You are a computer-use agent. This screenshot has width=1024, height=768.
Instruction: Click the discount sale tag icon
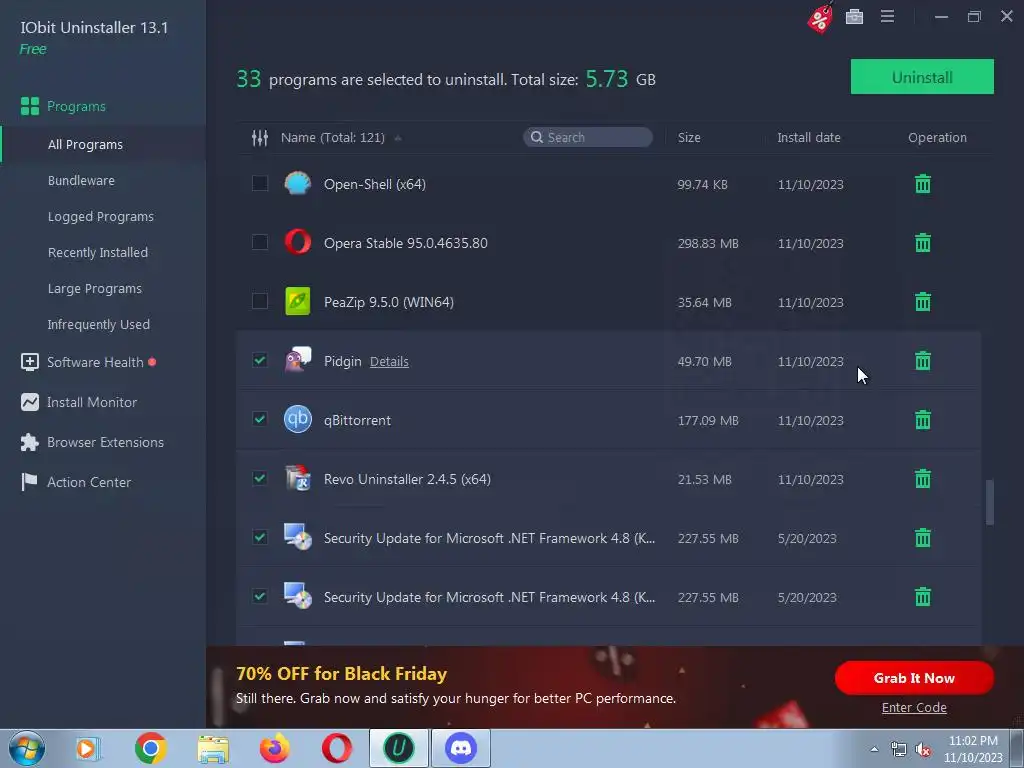[x=820, y=18]
